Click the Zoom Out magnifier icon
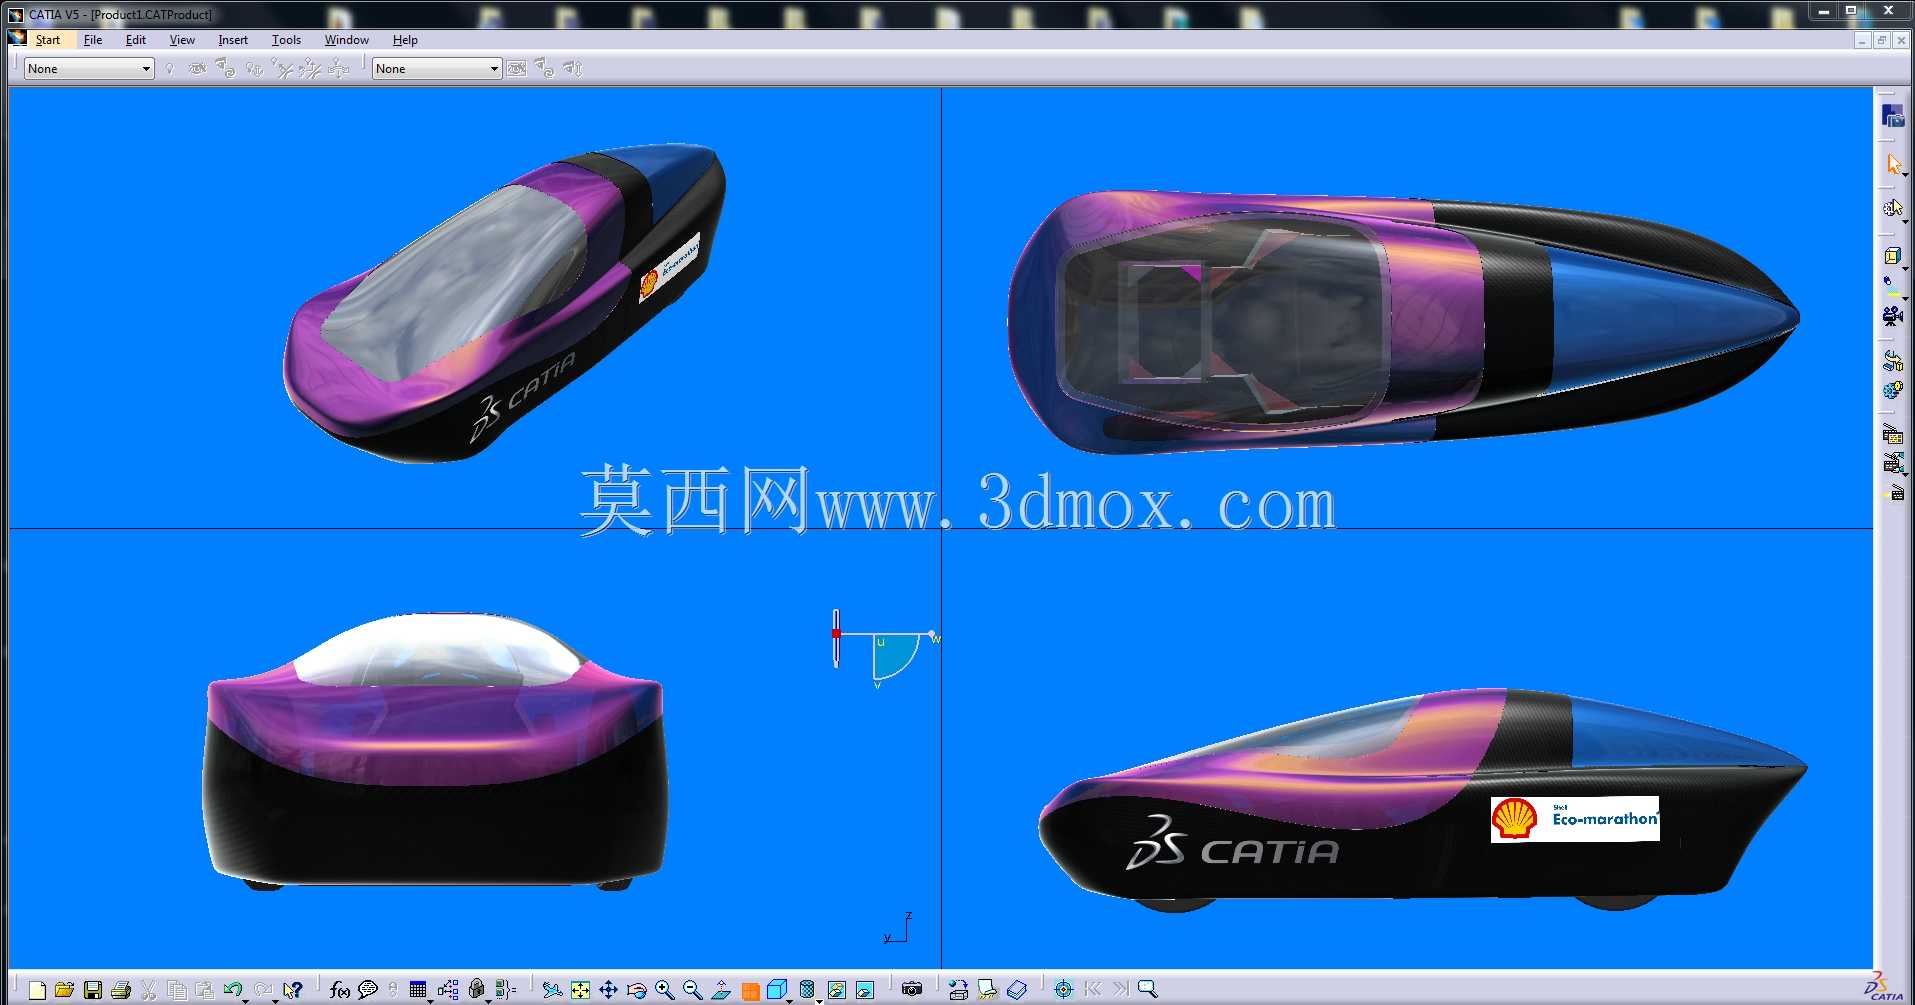Viewport: 1915px width, 1005px height. [692, 990]
